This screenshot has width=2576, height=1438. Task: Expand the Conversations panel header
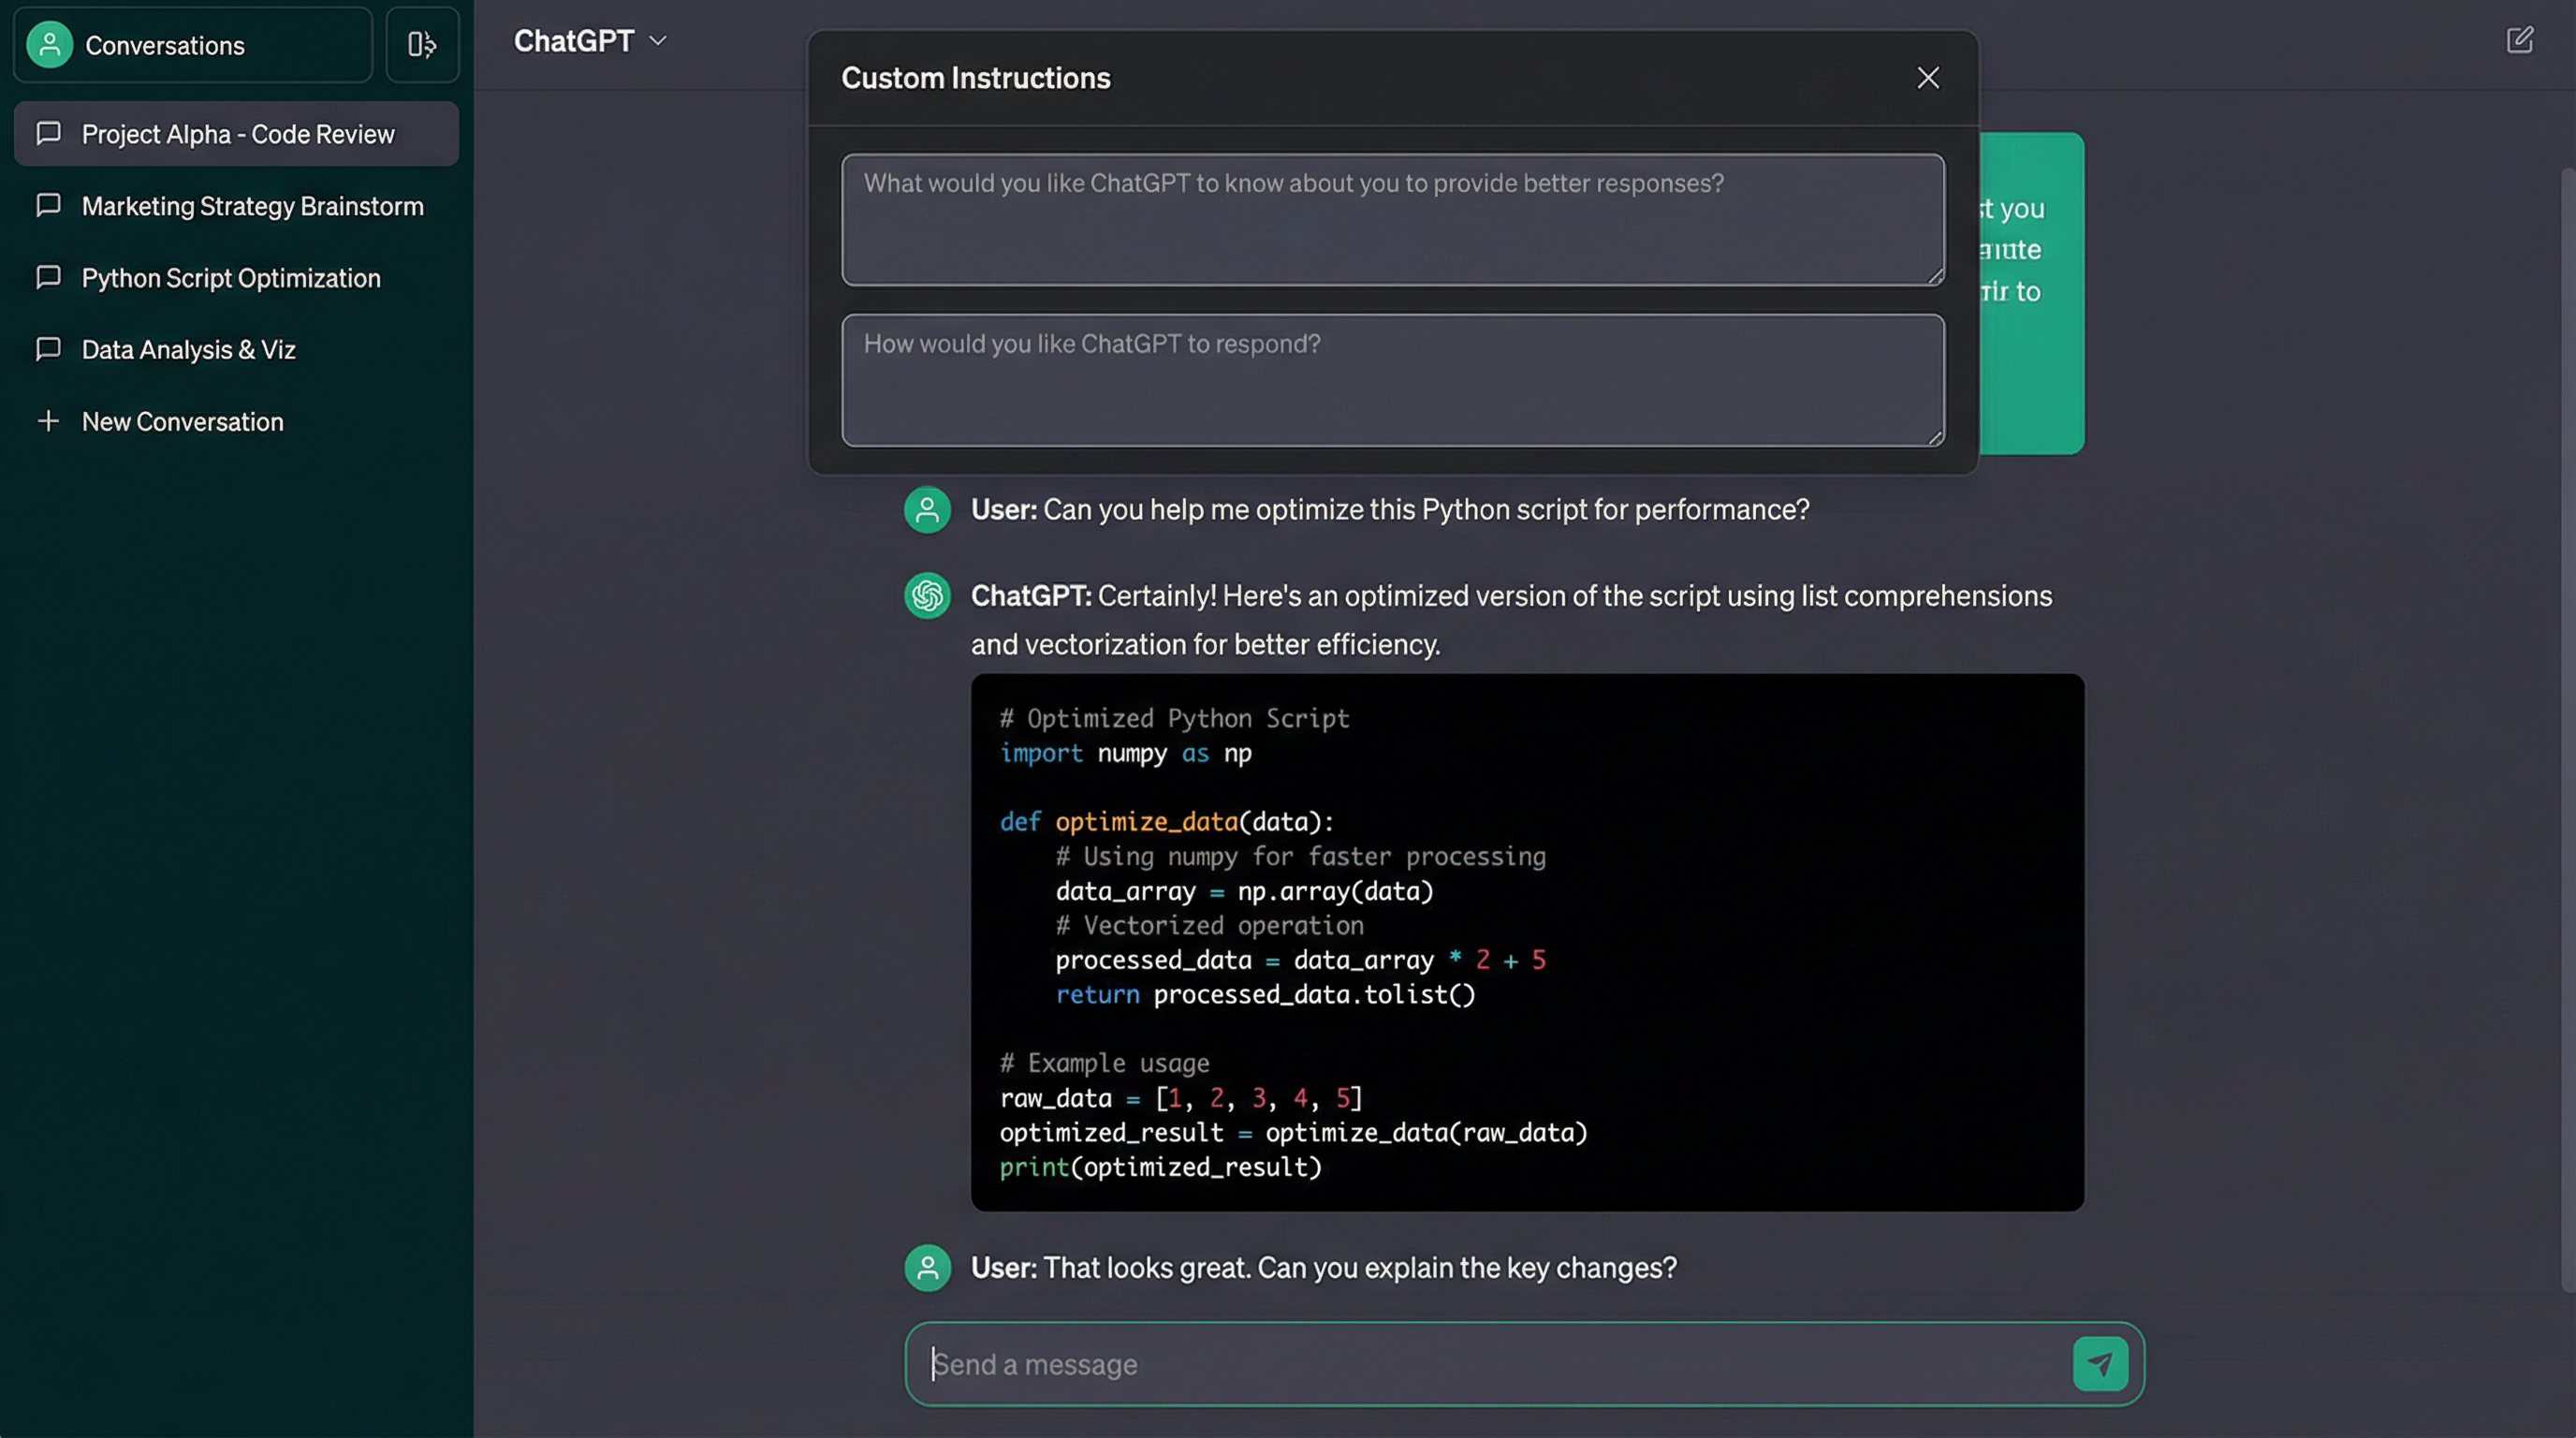tap(165, 45)
